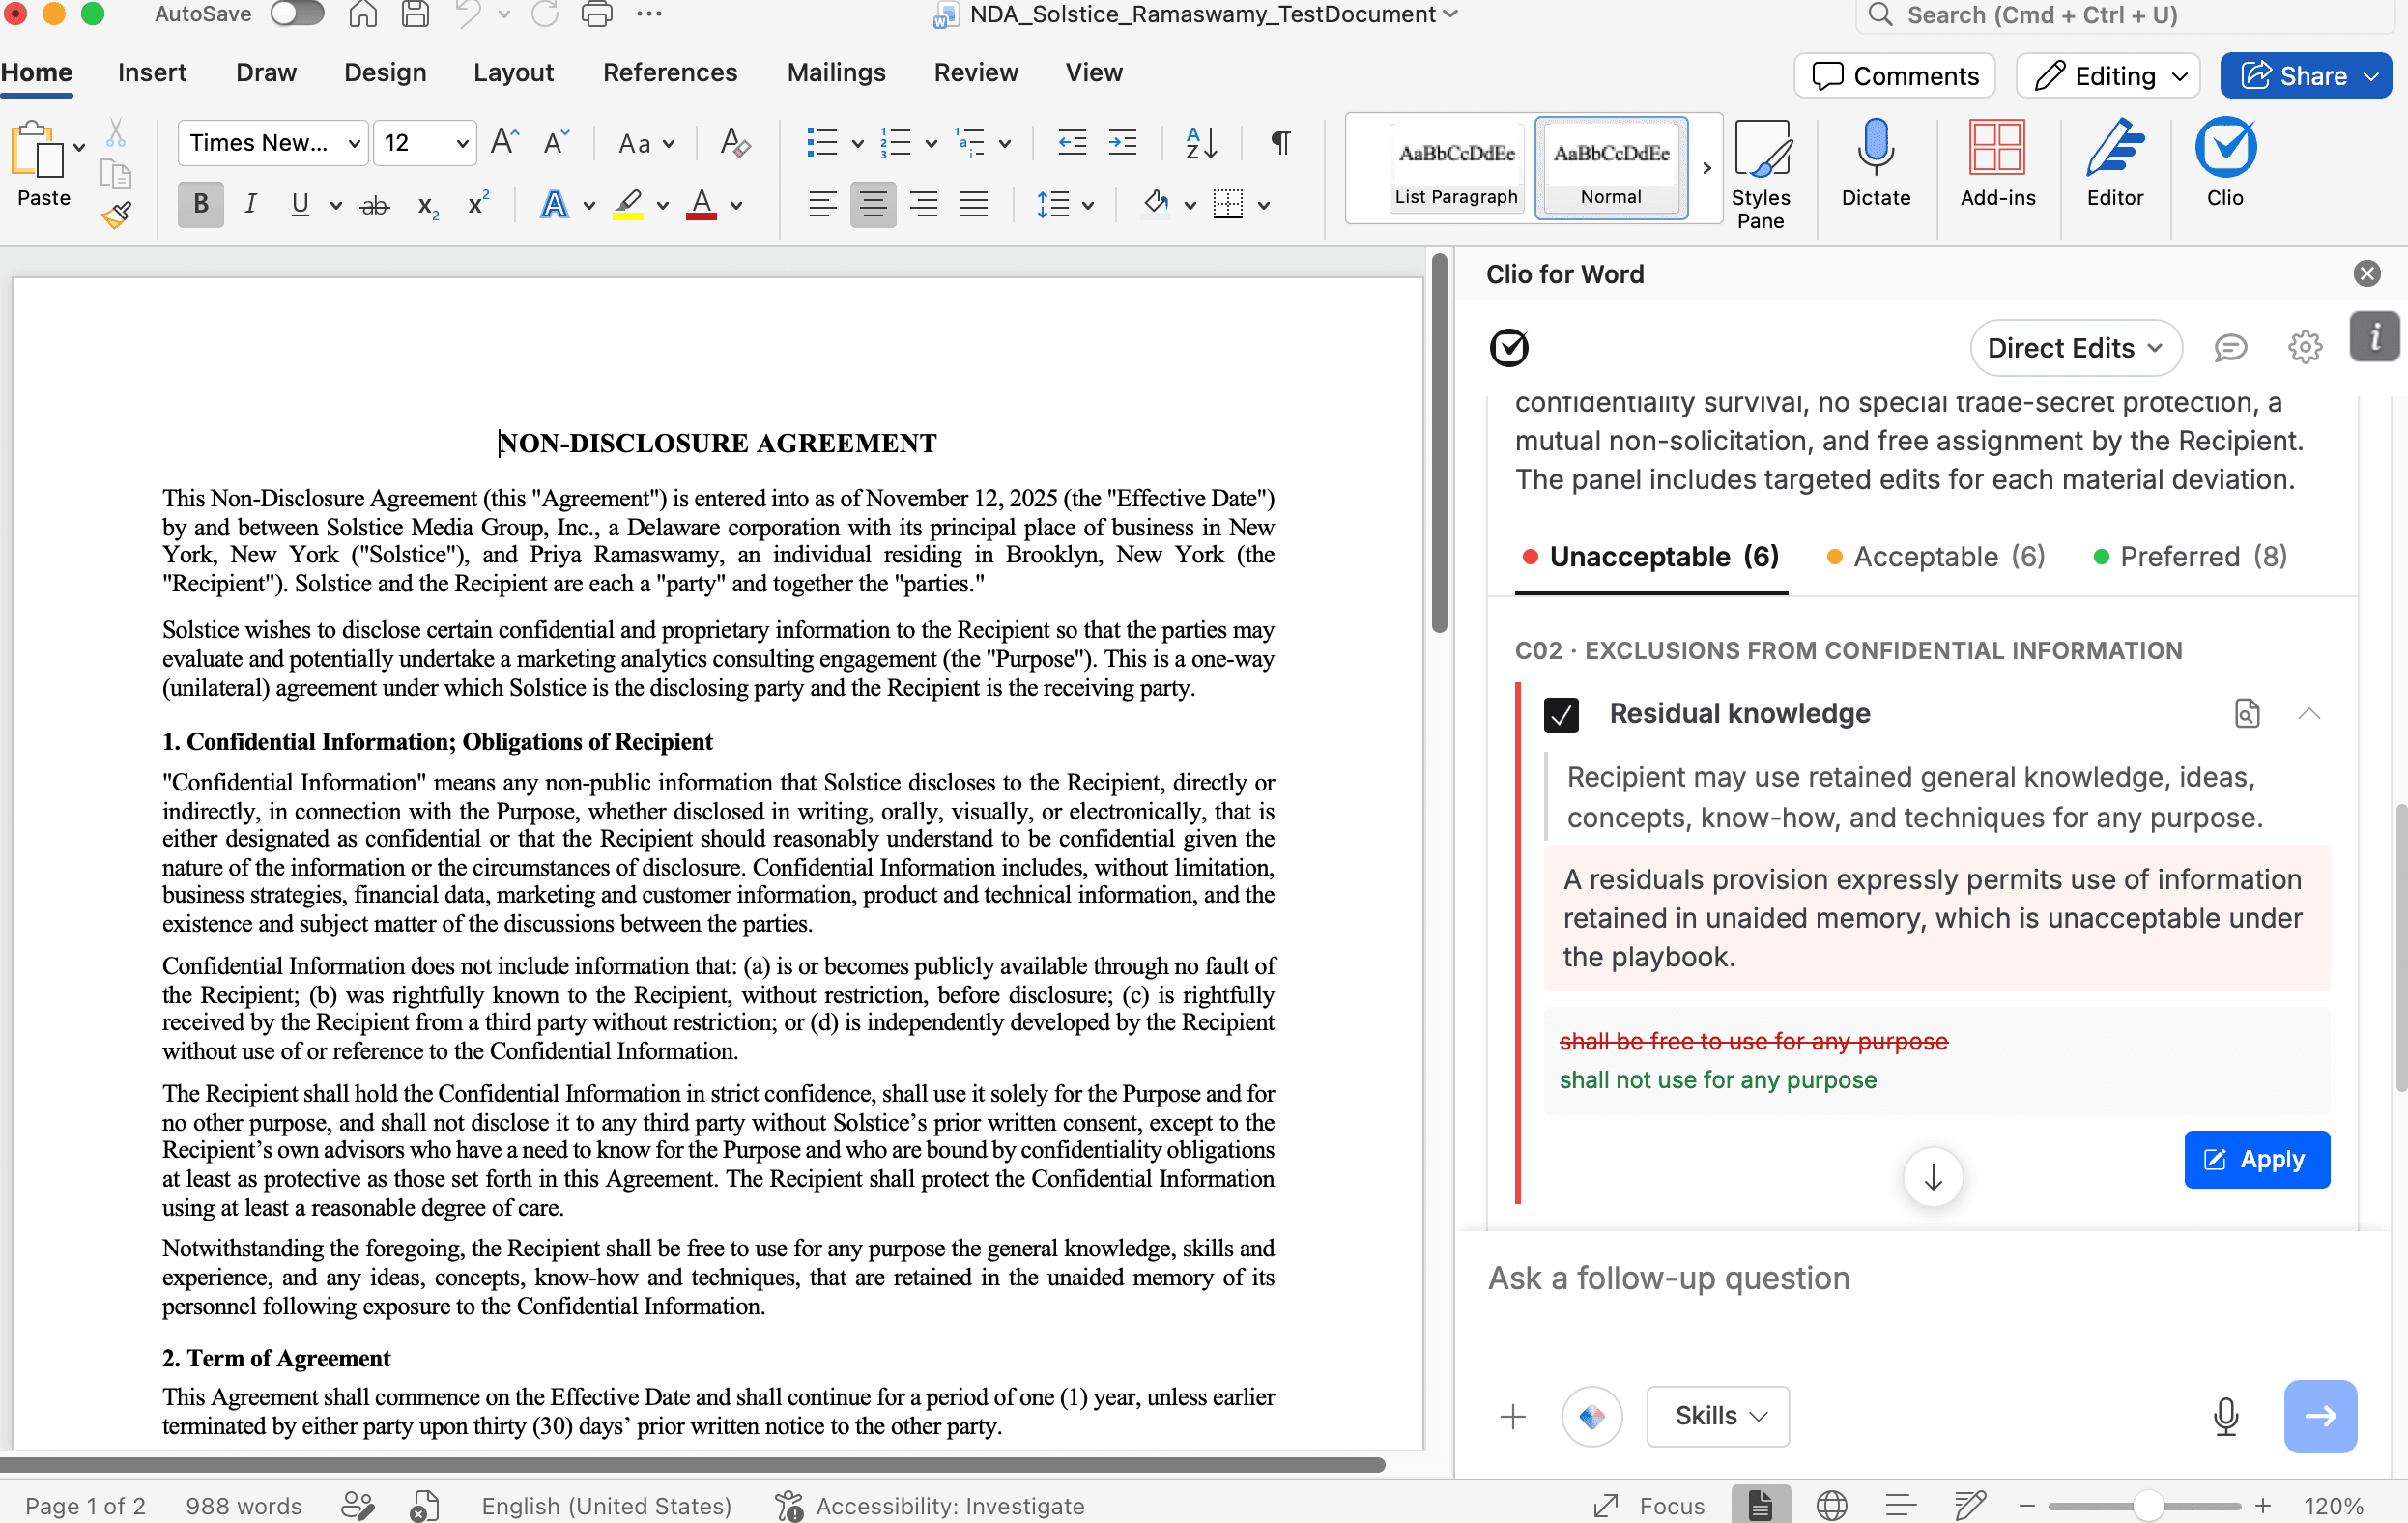Select the Acceptable (6) tab

pos(1936,556)
